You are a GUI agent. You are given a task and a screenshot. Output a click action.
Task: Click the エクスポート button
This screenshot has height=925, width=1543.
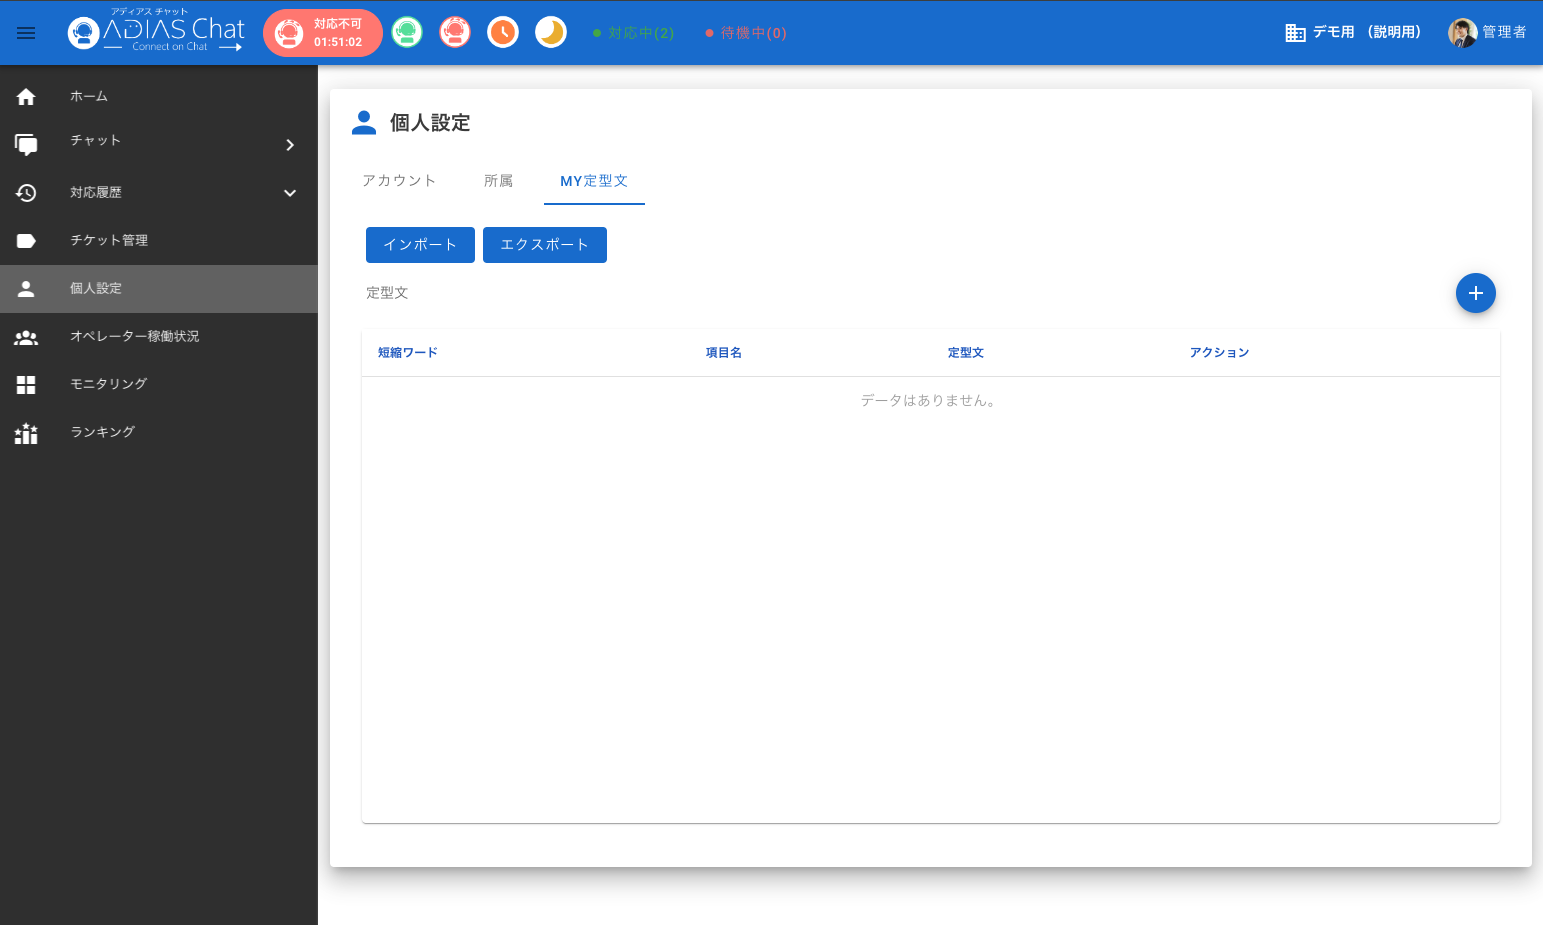tap(544, 245)
